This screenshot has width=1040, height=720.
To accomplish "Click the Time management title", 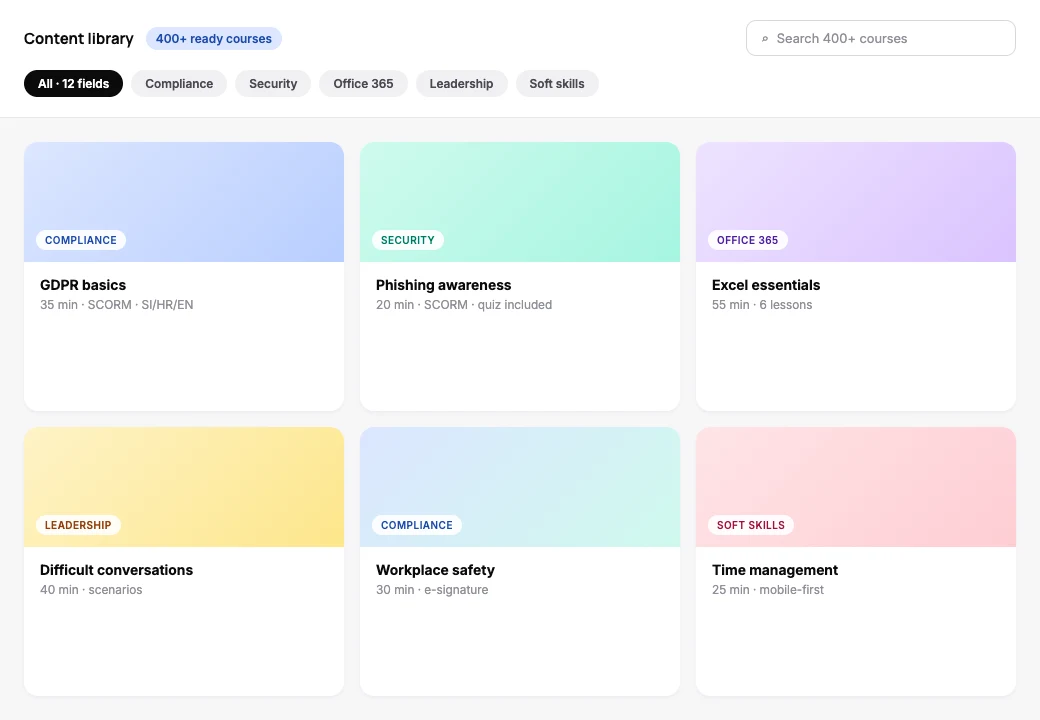I will 775,570.
